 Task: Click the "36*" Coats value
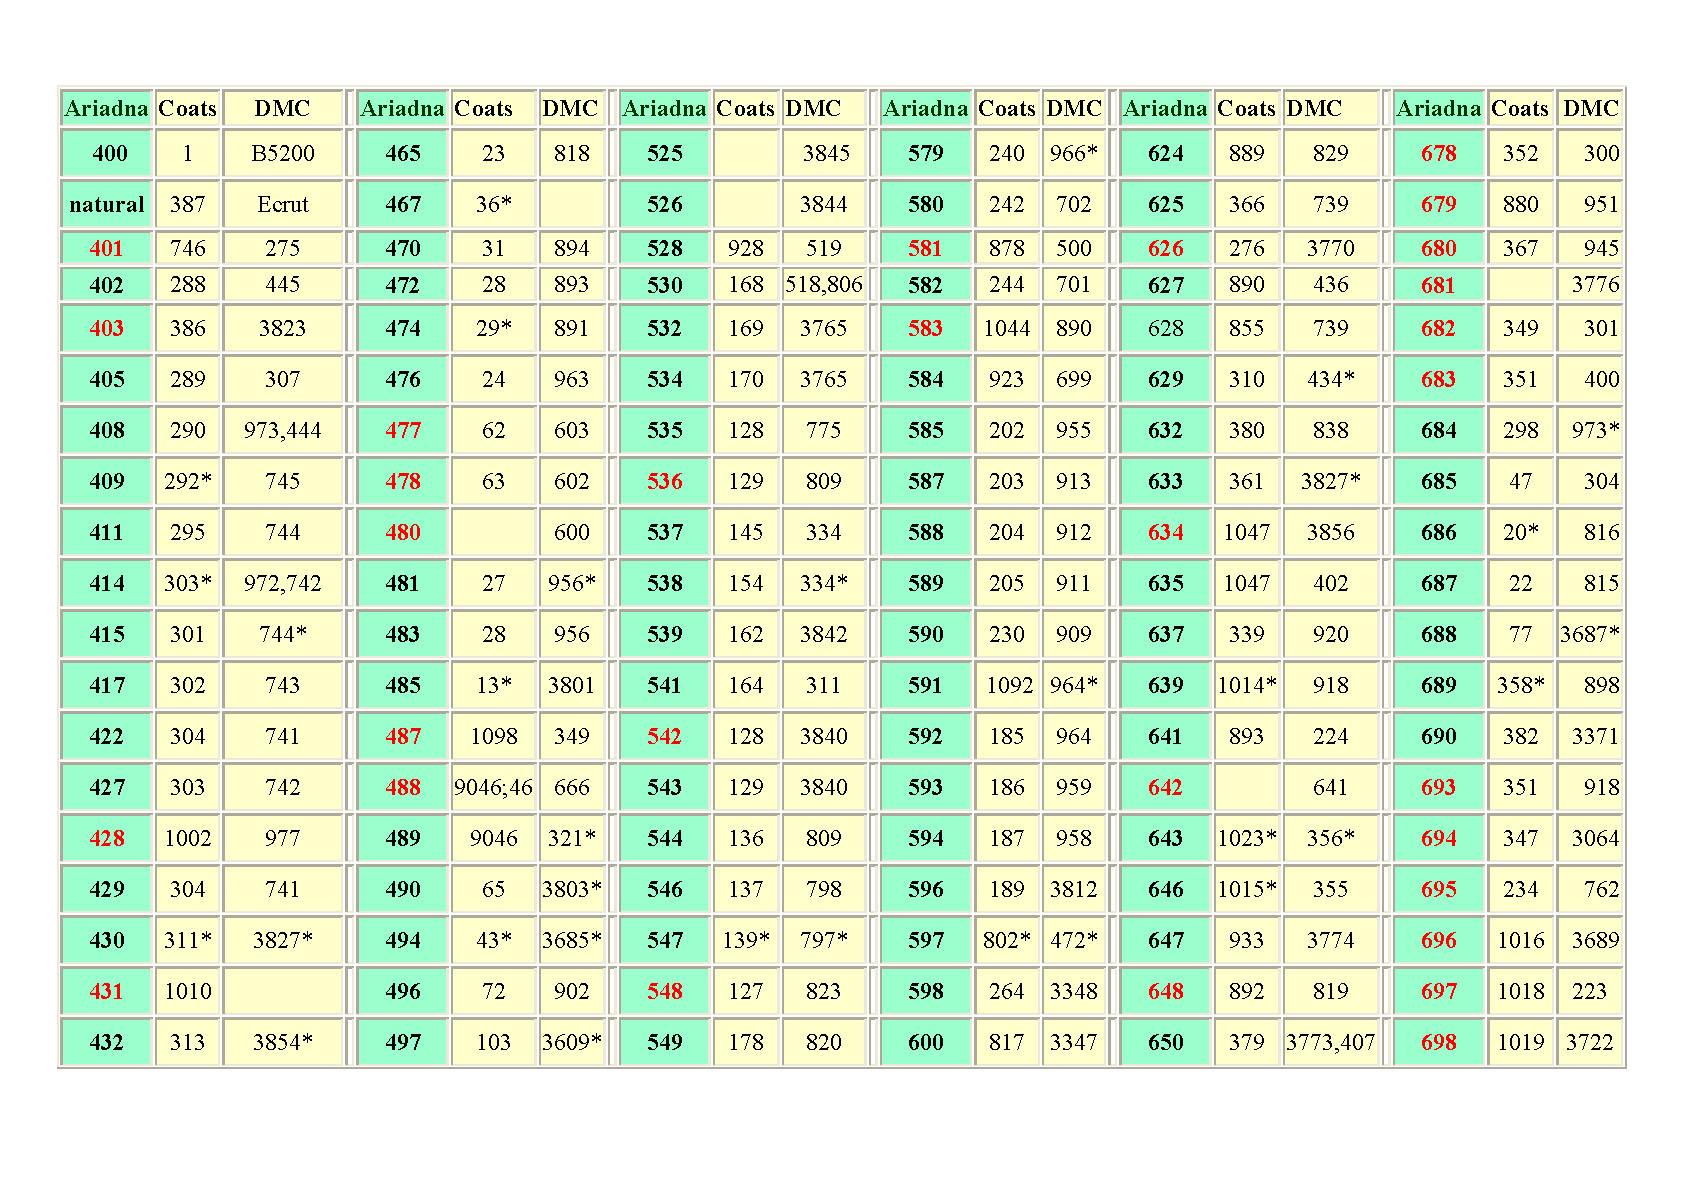(x=494, y=205)
